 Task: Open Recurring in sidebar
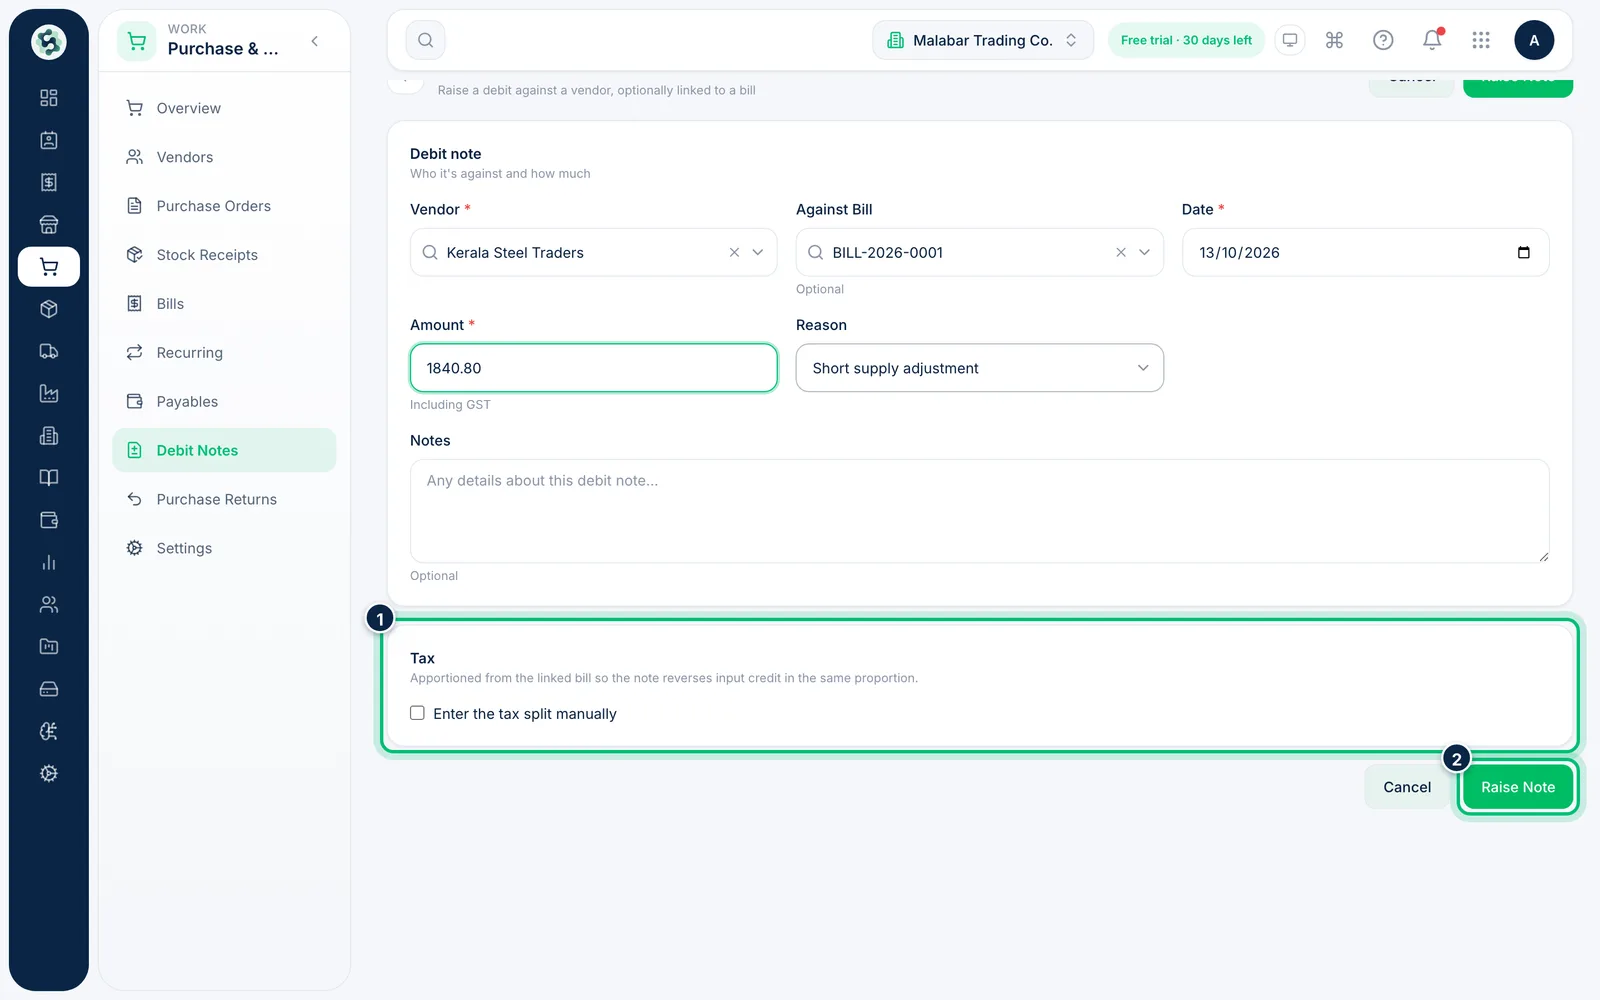click(x=224, y=352)
